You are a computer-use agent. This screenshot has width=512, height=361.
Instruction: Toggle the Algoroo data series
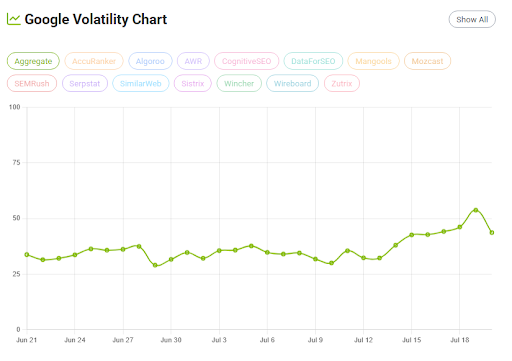pyautogui.click(x=150, y=61)
